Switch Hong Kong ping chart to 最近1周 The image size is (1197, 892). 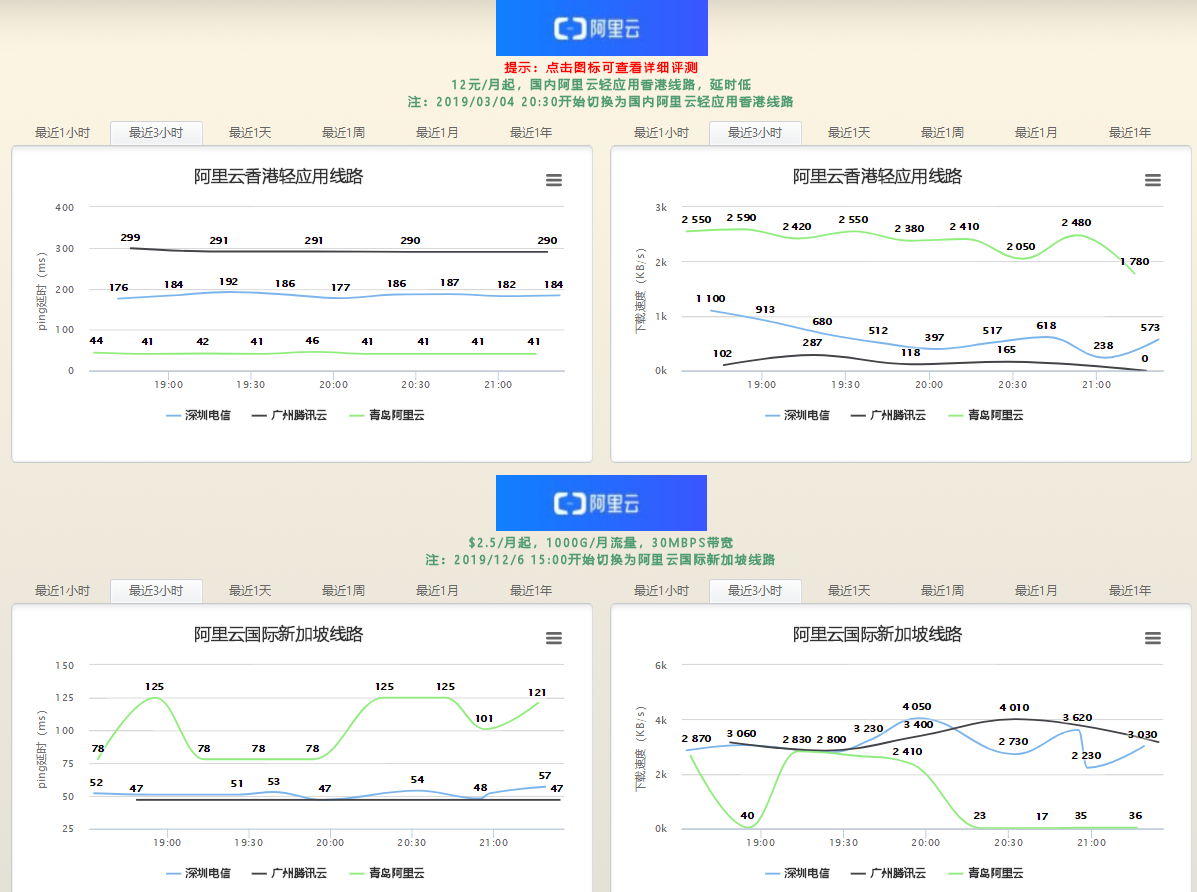coord(344,133)
